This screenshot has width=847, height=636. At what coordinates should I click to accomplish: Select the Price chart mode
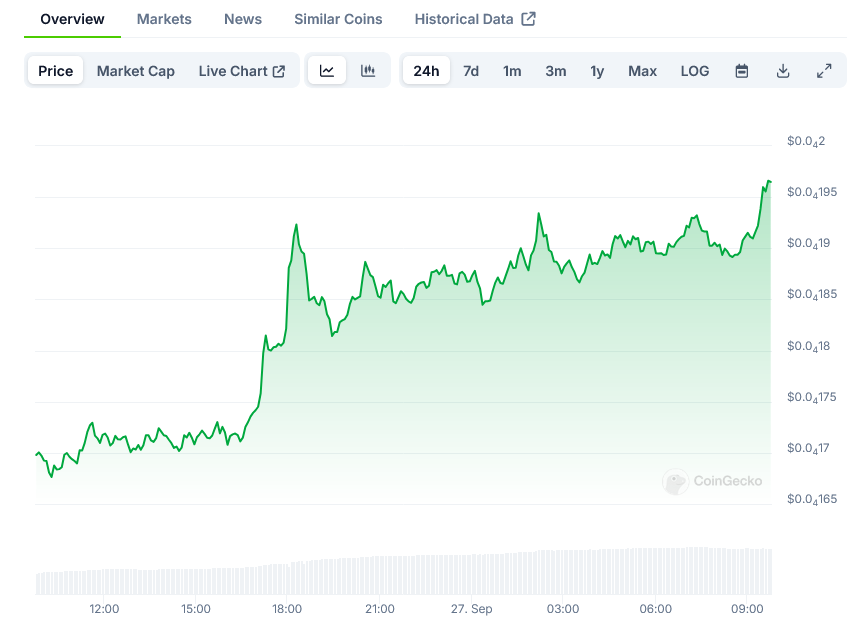point(56,71)
